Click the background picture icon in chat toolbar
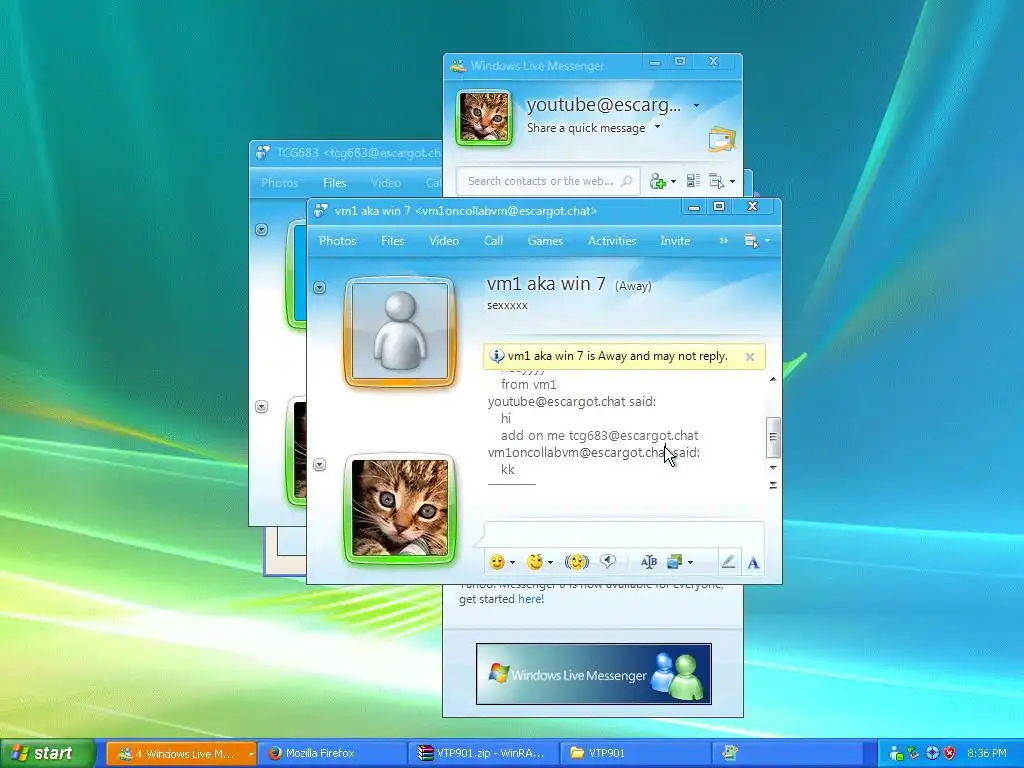Viewport: 1024px width, 768px height. (675, 562)
